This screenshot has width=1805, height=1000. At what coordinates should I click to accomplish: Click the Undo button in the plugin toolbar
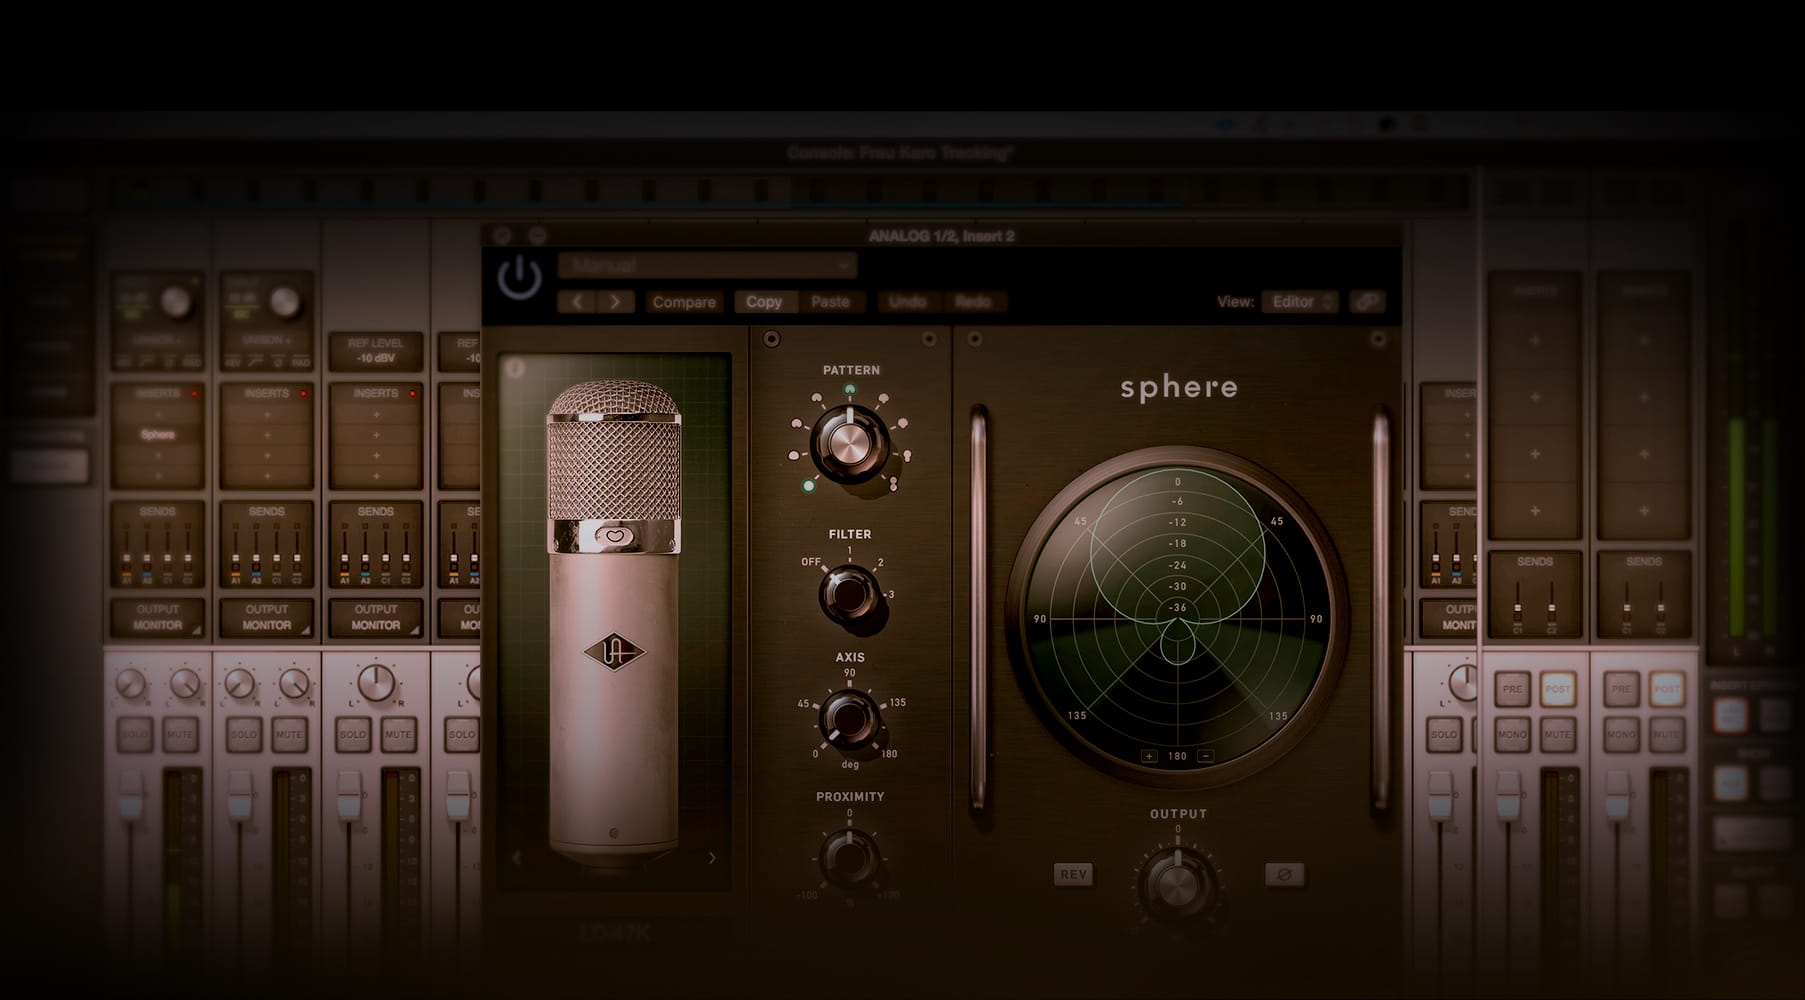(x=905, y=301)
